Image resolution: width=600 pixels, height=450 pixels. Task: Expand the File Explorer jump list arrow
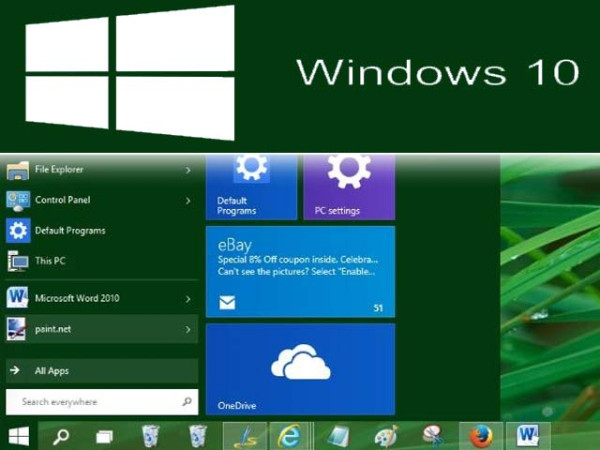188,171
